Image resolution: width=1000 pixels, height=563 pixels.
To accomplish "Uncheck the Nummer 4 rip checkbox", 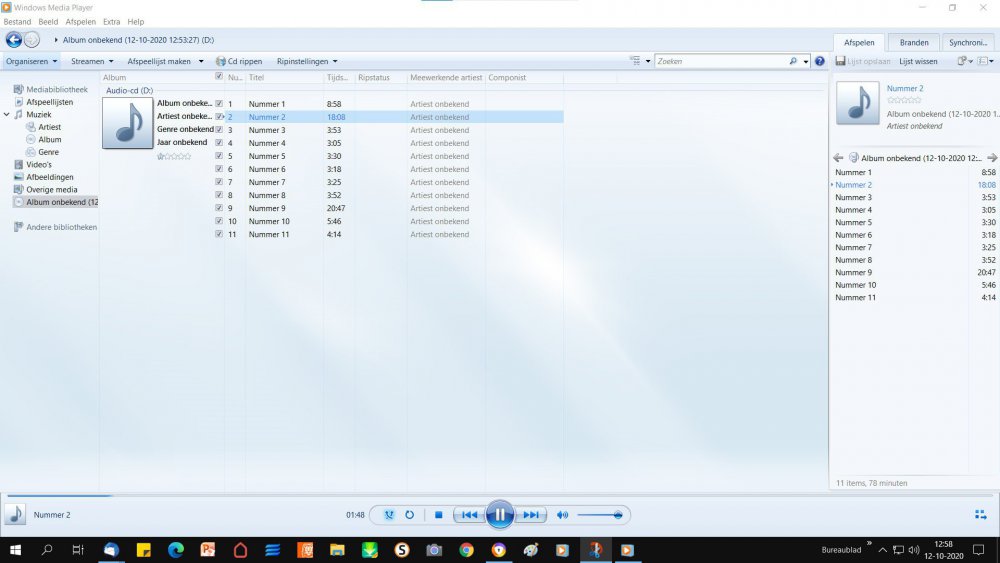I will click(219, 143).
